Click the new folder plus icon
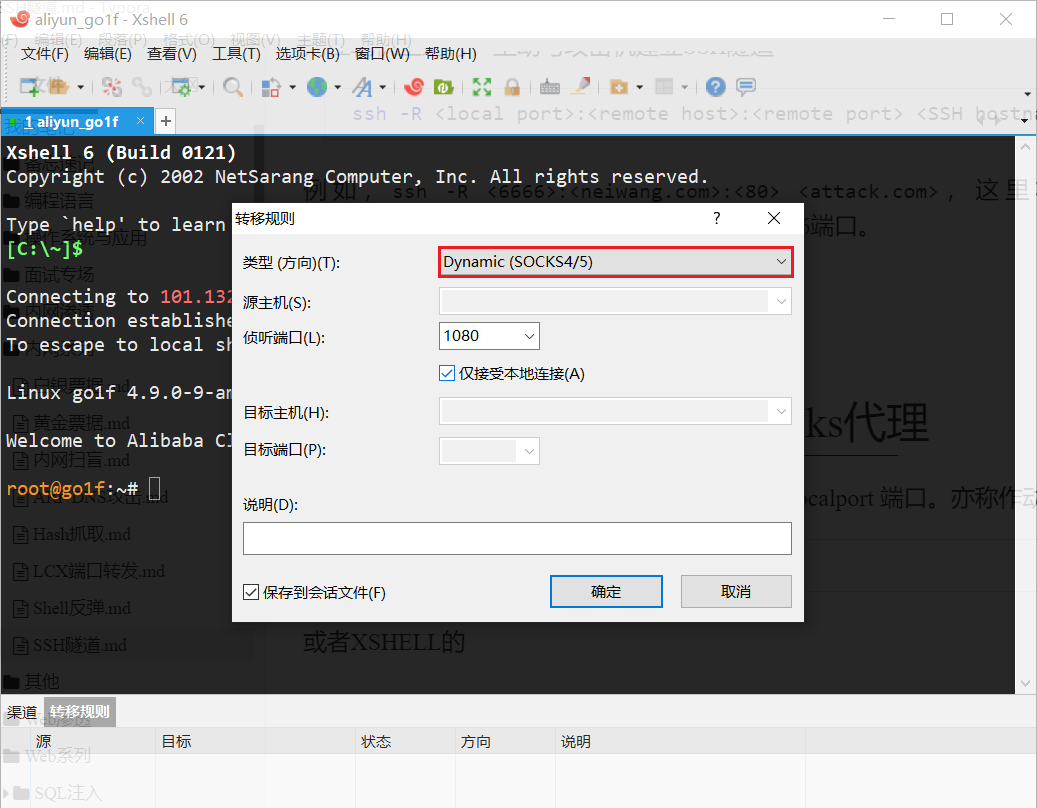Image resolution: width=1037 pixels, height=808 pixels. (618, 87)
